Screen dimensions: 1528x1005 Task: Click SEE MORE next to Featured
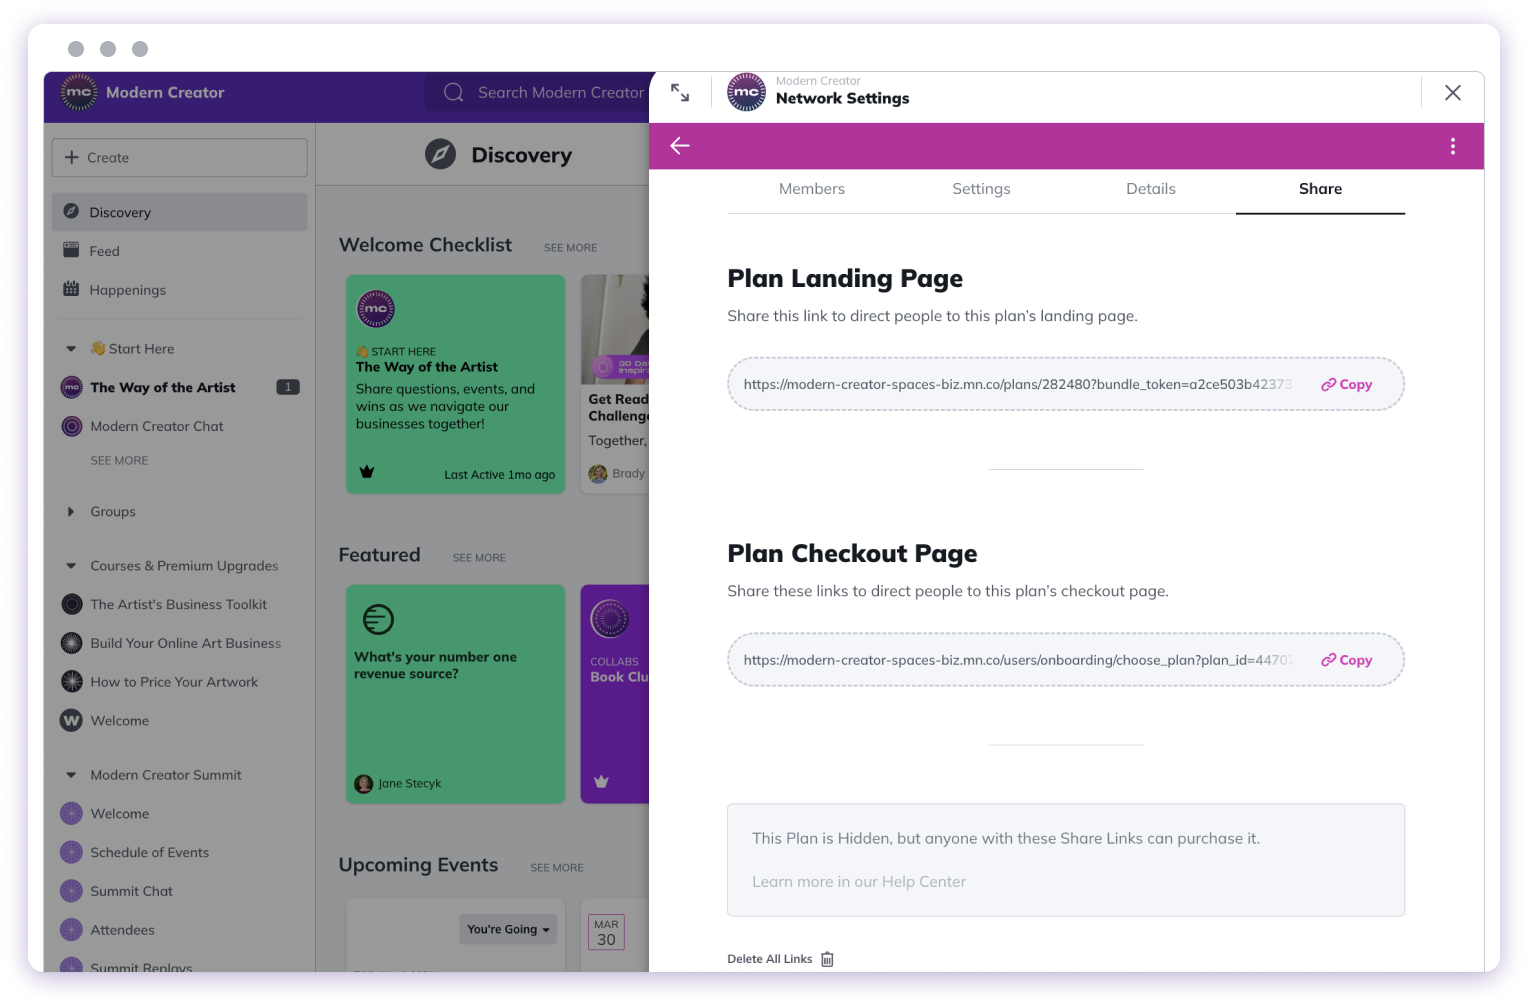pos(479,558)
